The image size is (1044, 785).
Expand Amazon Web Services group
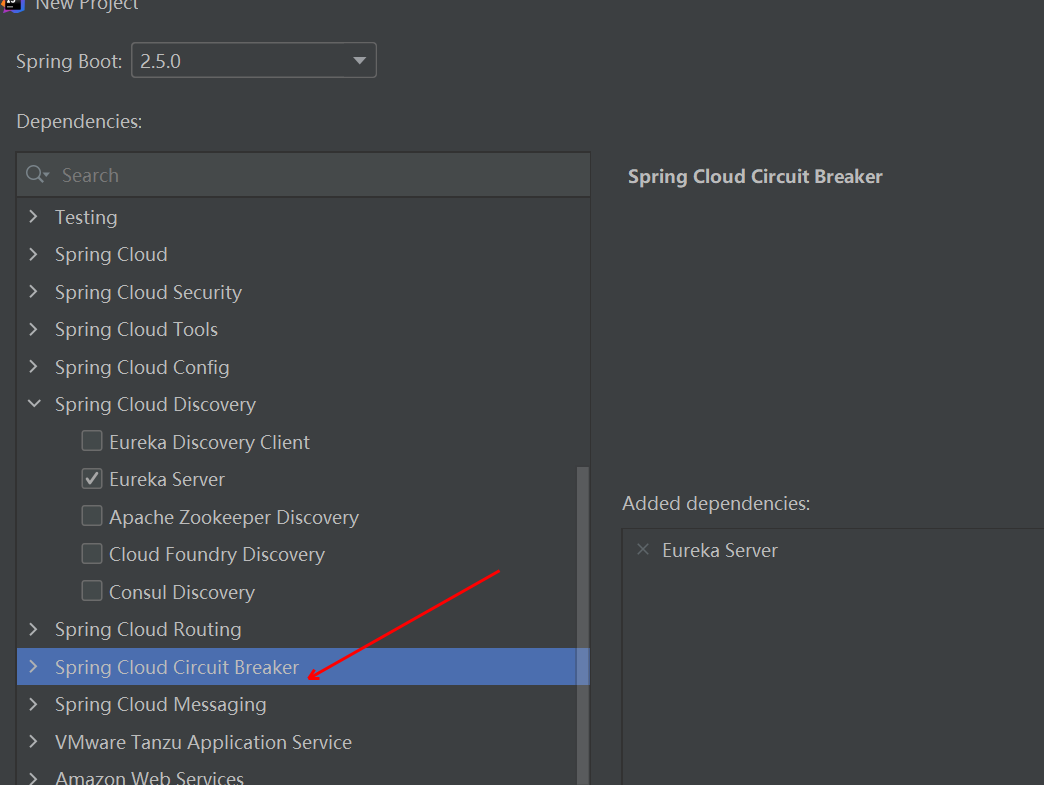33,777
